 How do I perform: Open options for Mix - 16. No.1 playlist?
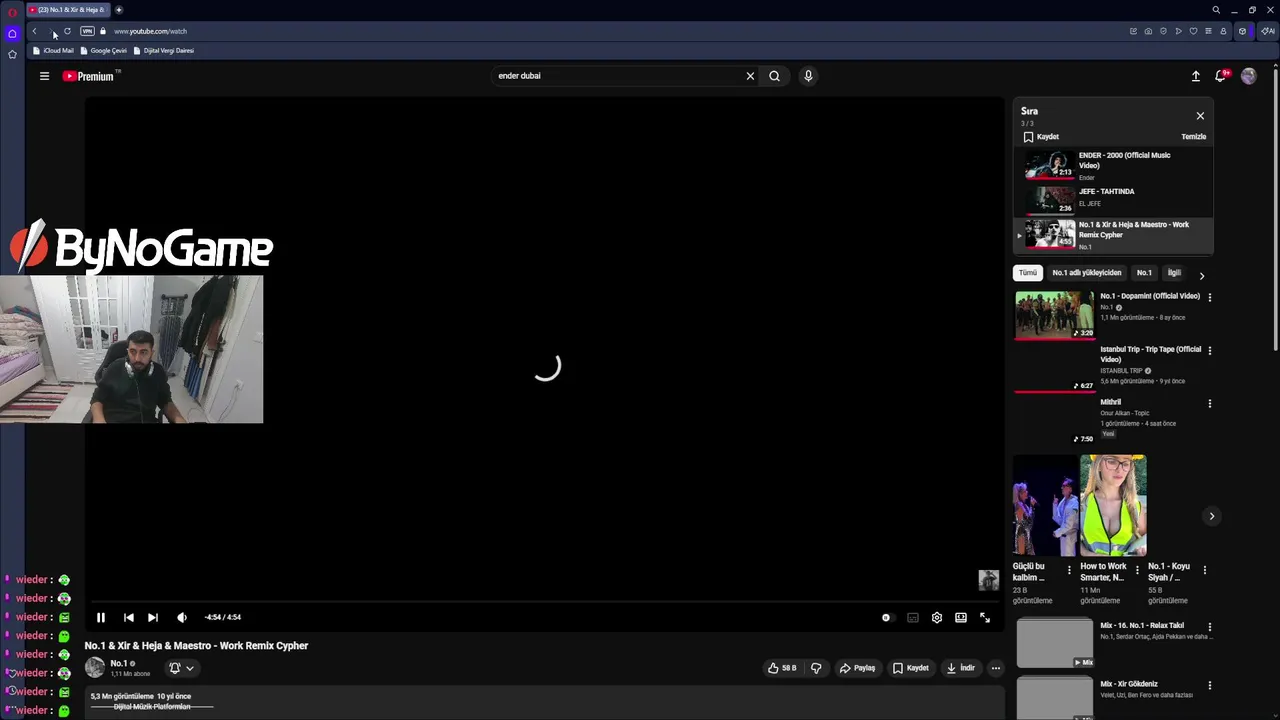(1210, 628)
